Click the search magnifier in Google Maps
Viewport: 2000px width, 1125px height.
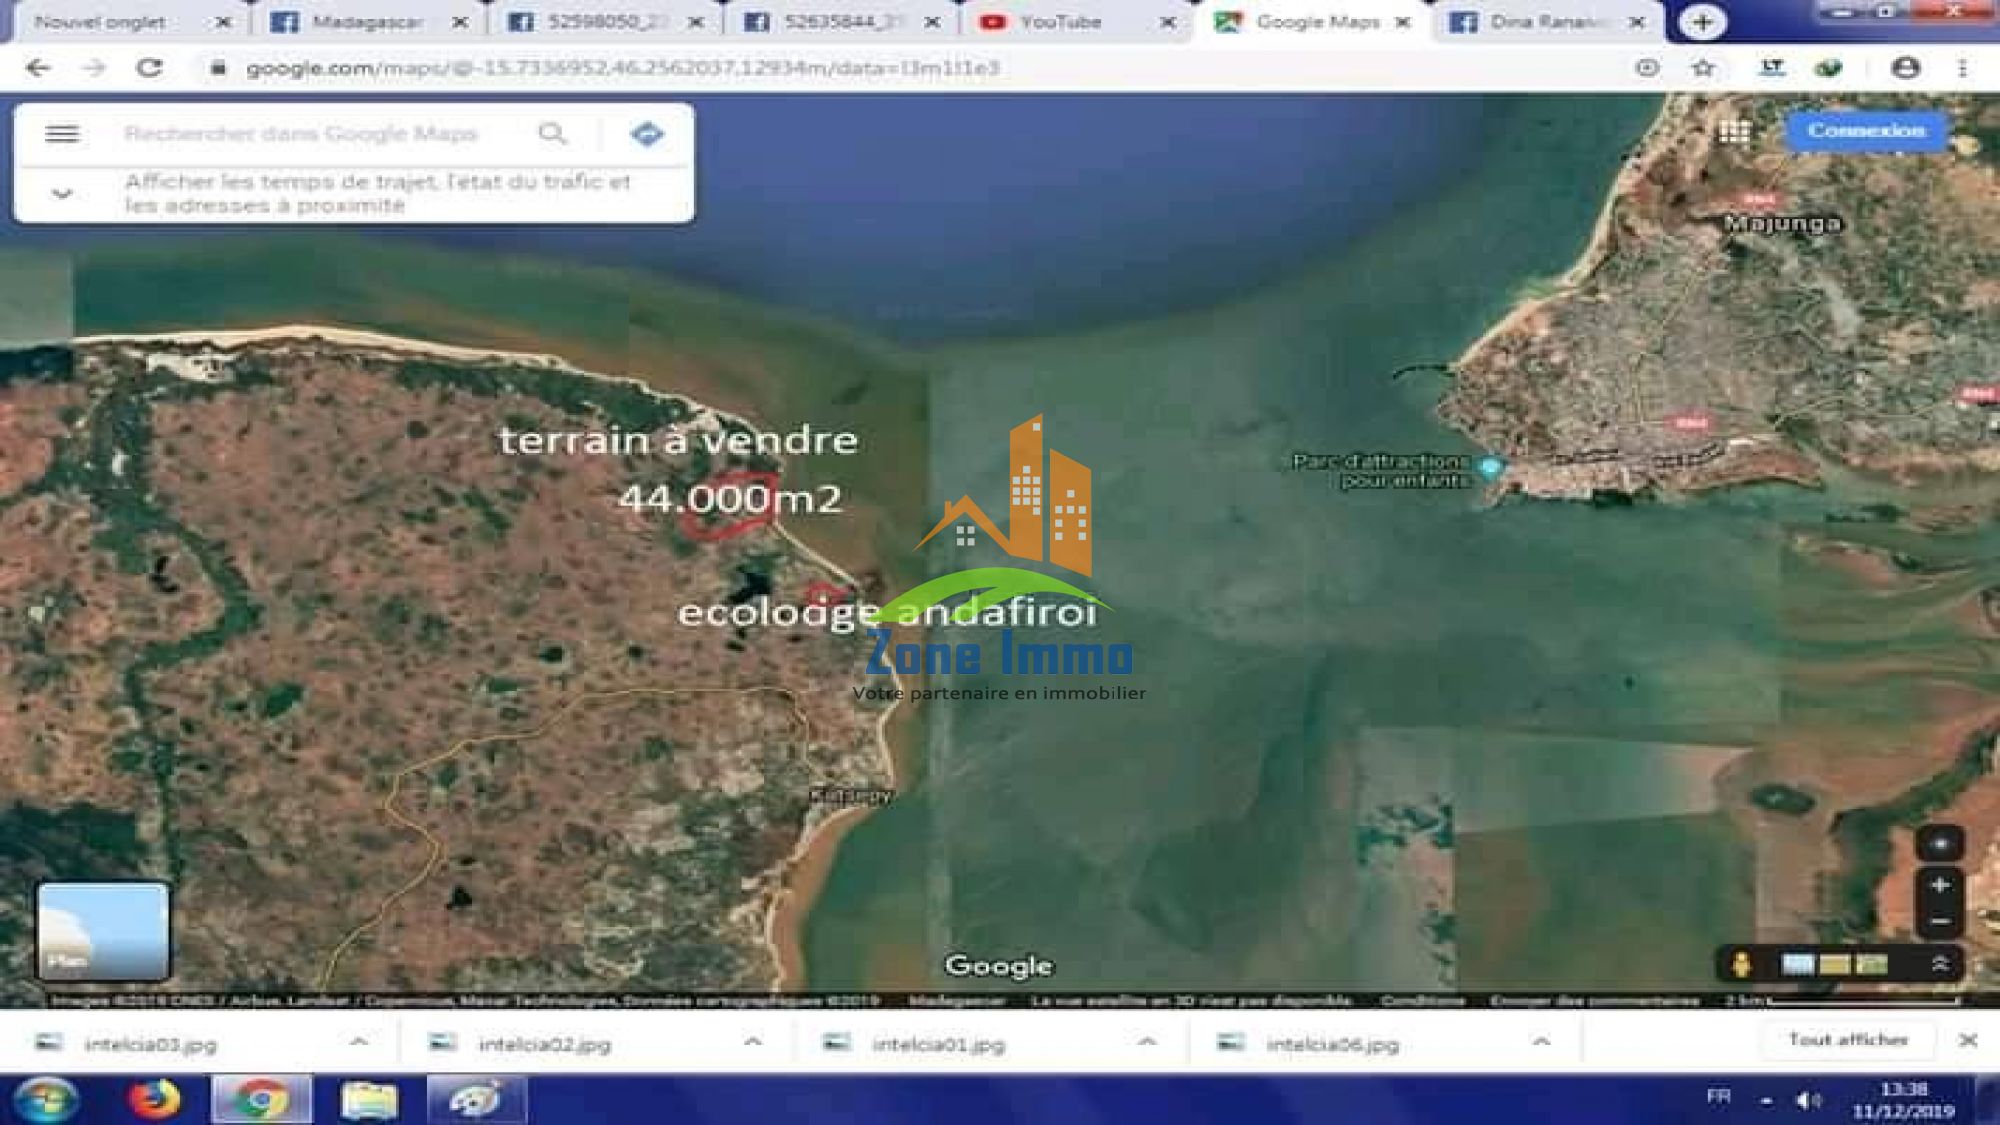coord(553,132)
